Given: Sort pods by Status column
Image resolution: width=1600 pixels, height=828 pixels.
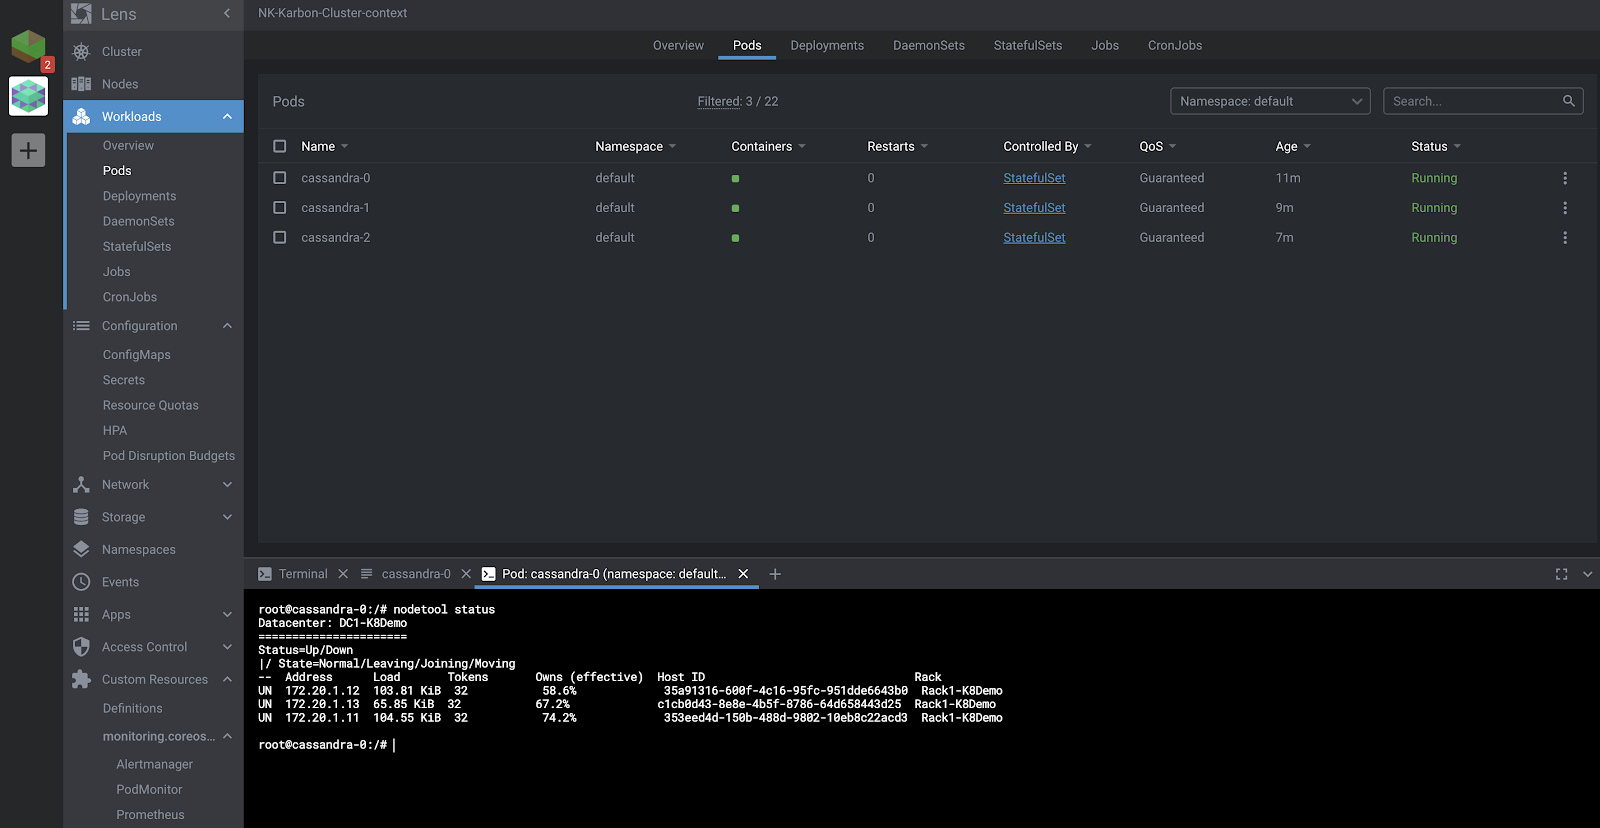Looking at the screenshot, I should (x=1436, y=146).
